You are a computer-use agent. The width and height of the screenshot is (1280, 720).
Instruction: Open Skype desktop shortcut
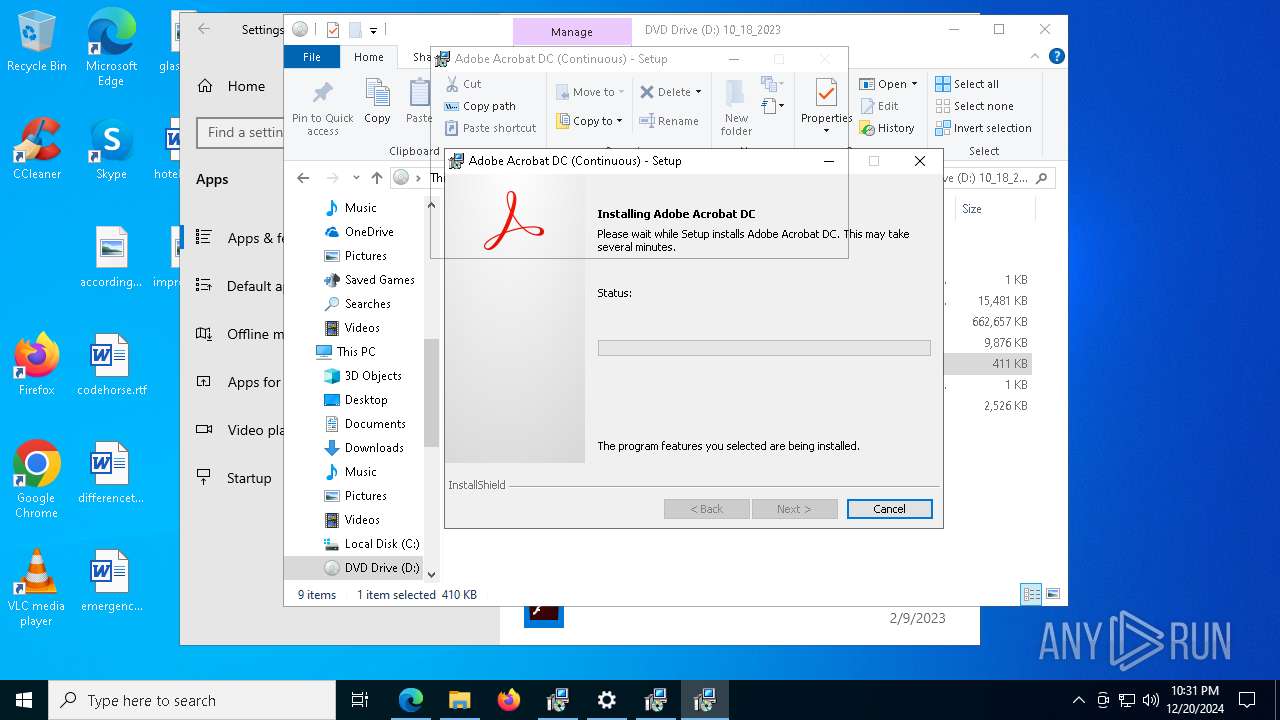tap(111, 149)
